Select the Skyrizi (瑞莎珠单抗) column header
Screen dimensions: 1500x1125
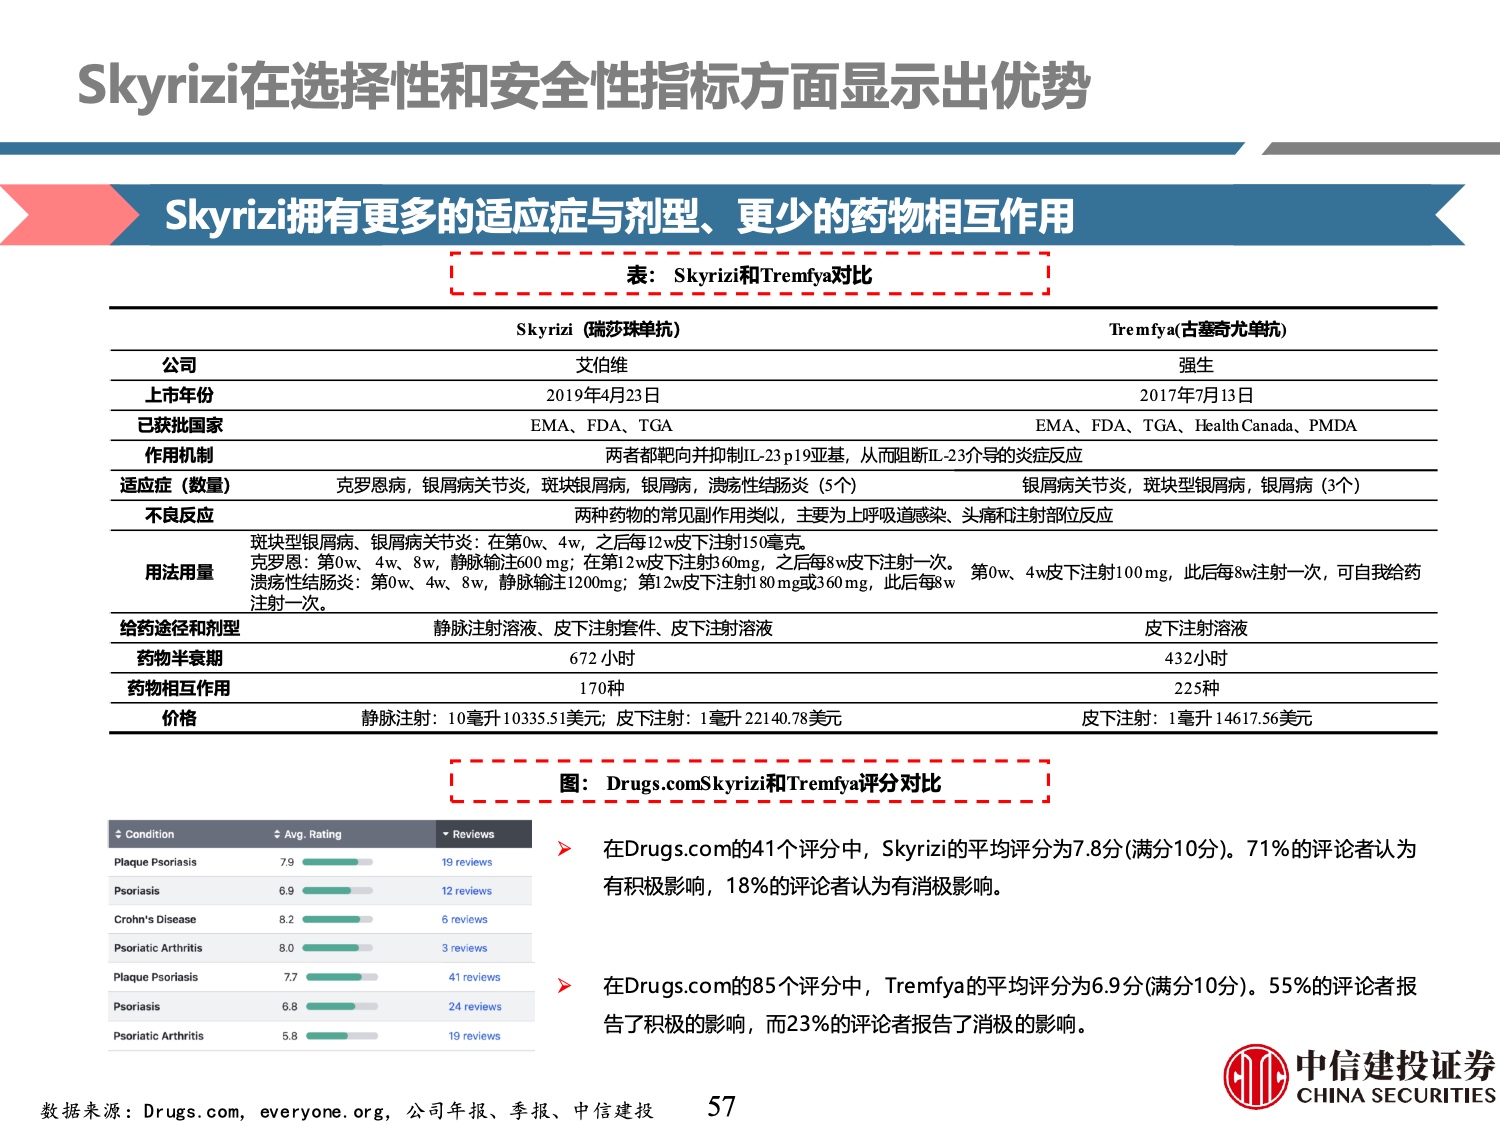(598, 329)
